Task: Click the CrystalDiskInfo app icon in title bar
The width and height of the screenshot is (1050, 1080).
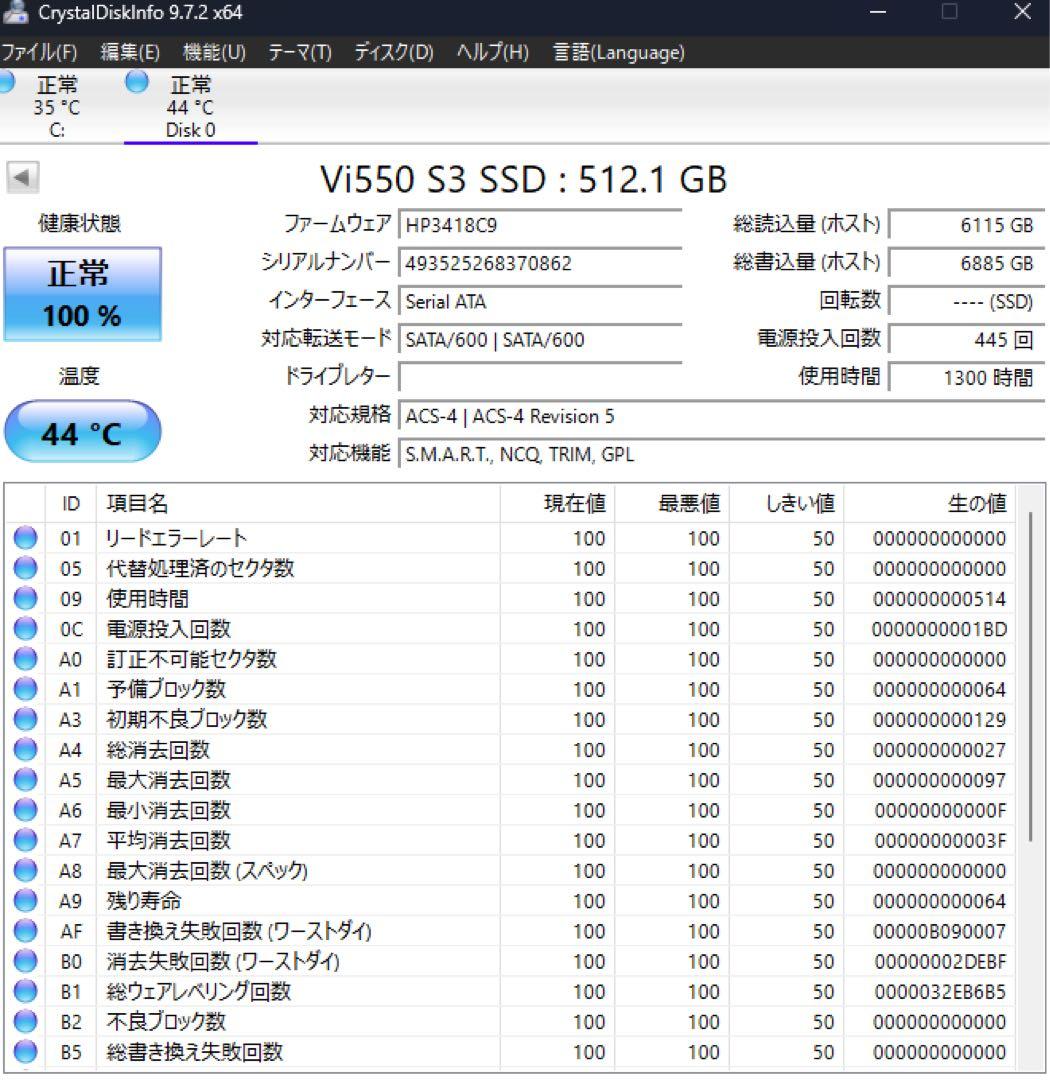Action: pyautogui.click(x=15, y=12)
